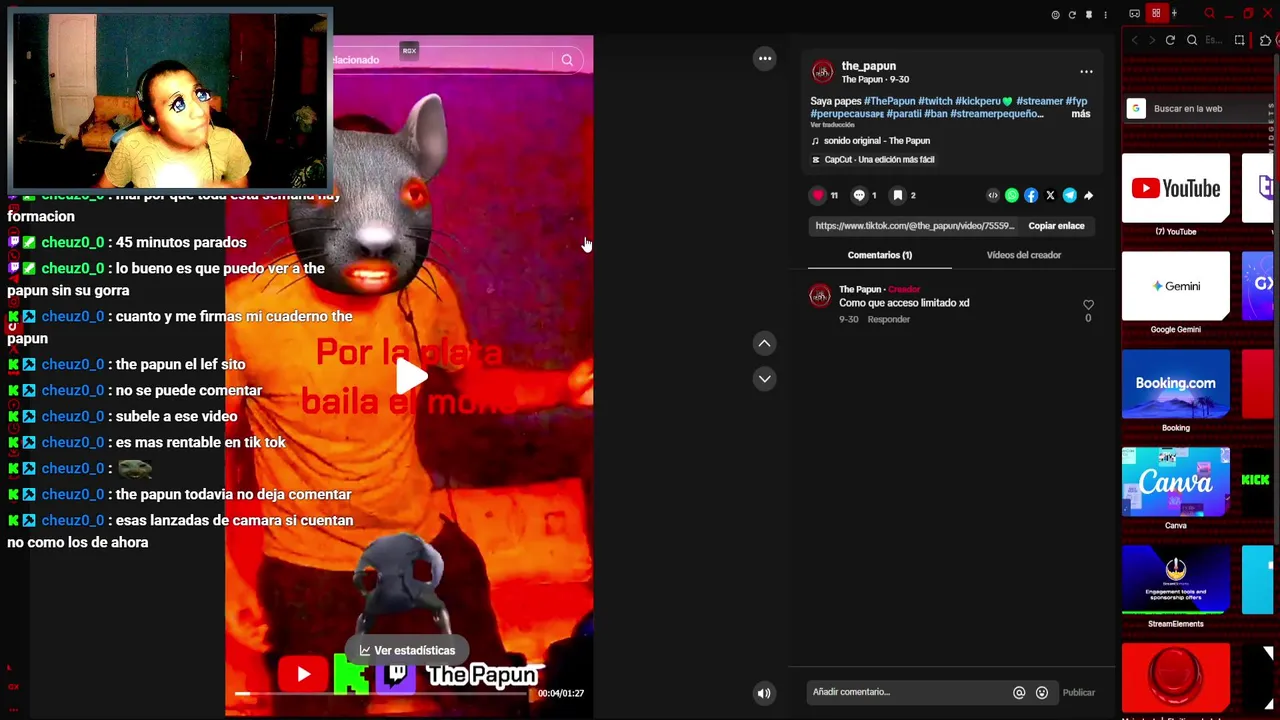Click Publicar to post comment
Image resolution: width=1280 pixels, height=720 pixels.
(x=1078, y=692)
